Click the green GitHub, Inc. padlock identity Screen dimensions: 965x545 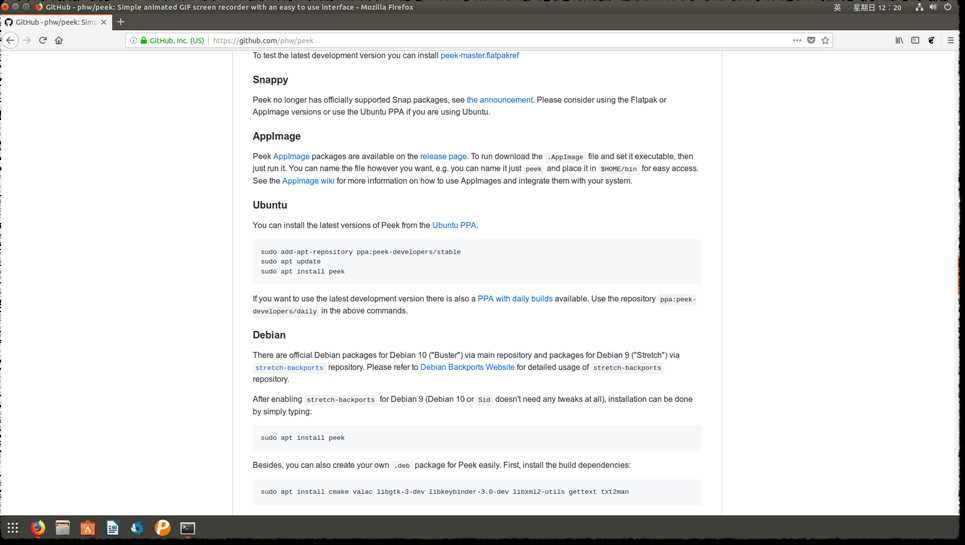click(x=172, y=40)
